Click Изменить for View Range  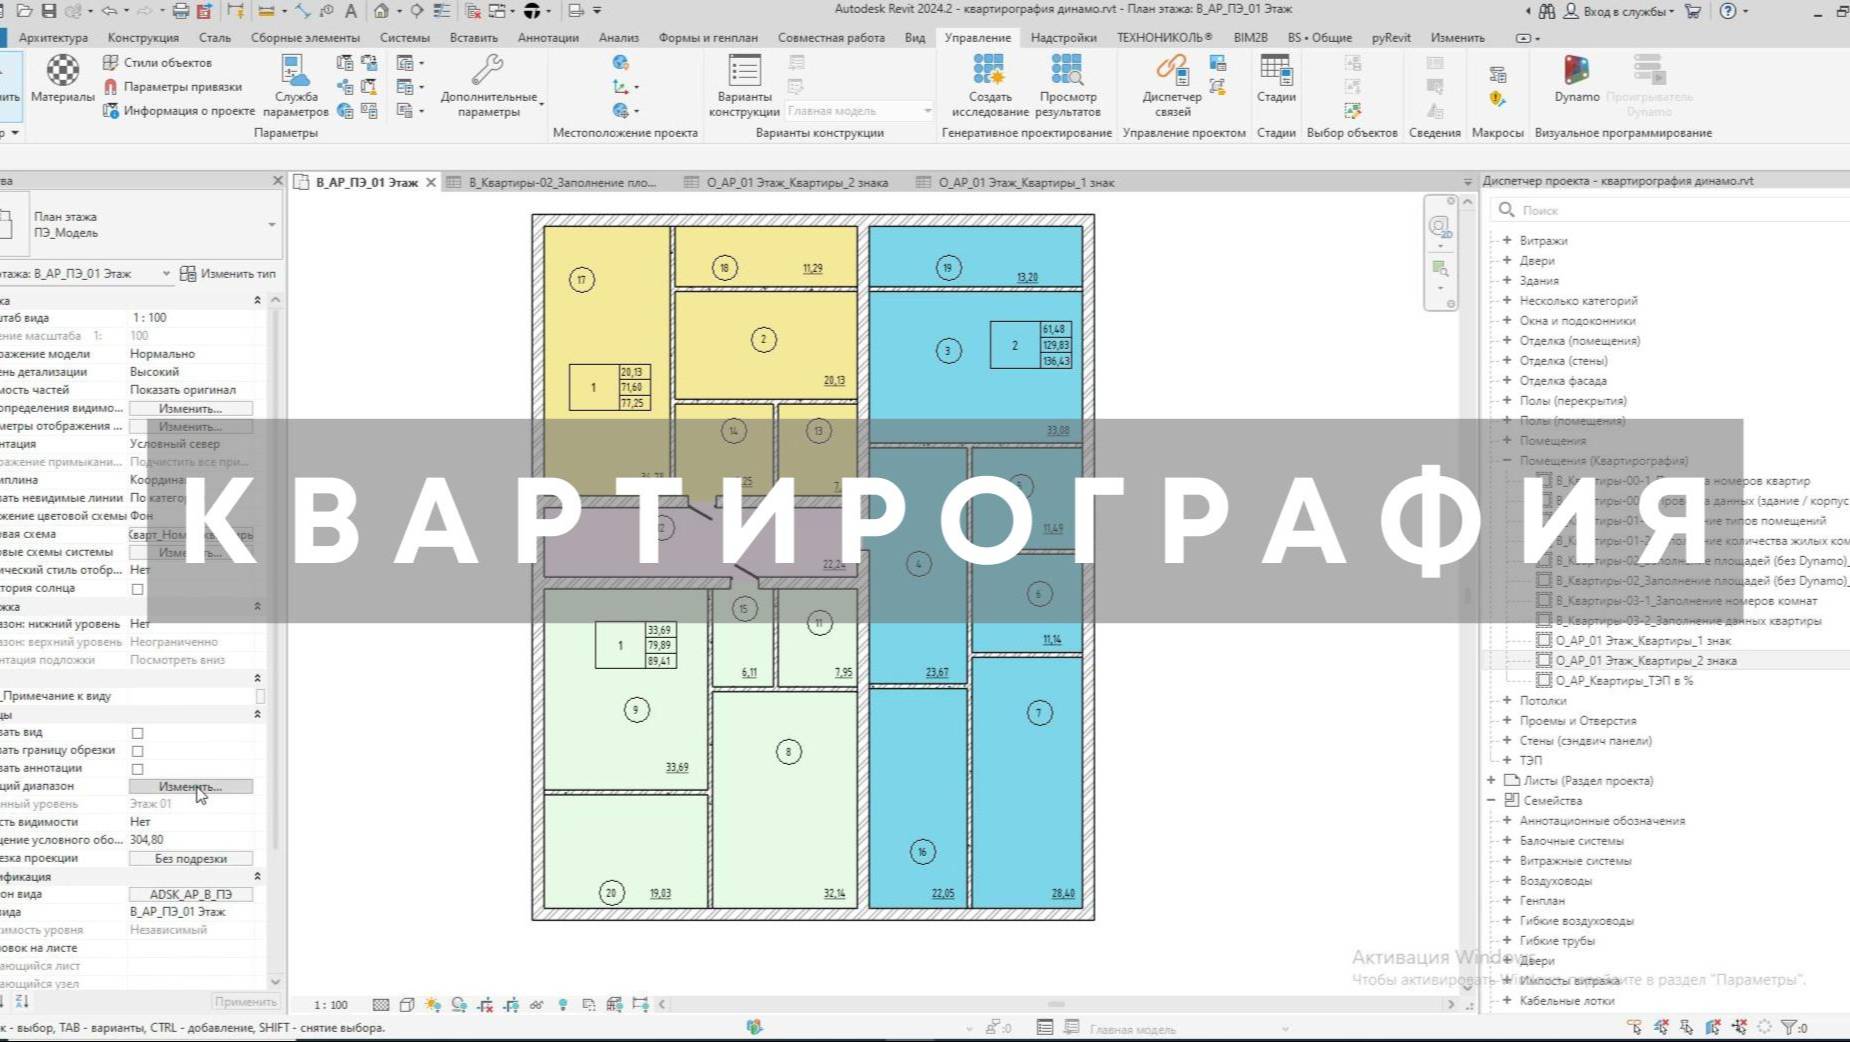point(190,786)
